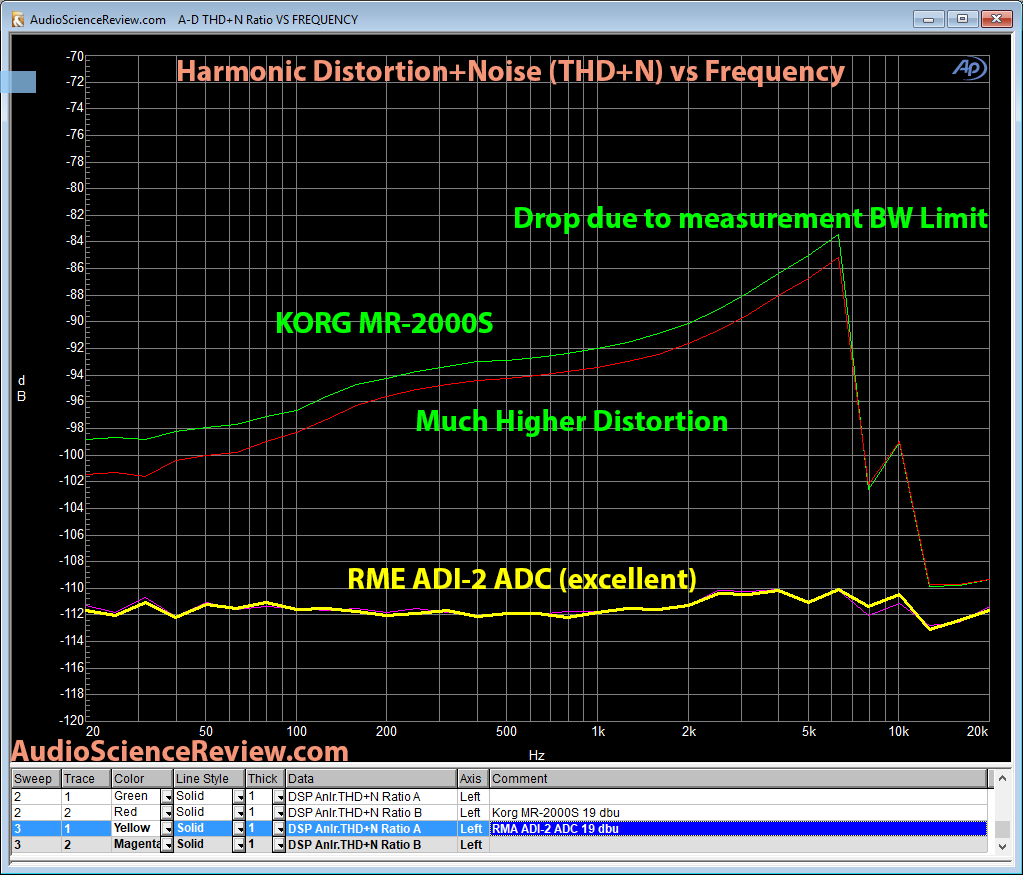1023x875 pixels.
Task: Click the legend table scrollbar thumb
Action: tap(1003, 827)
